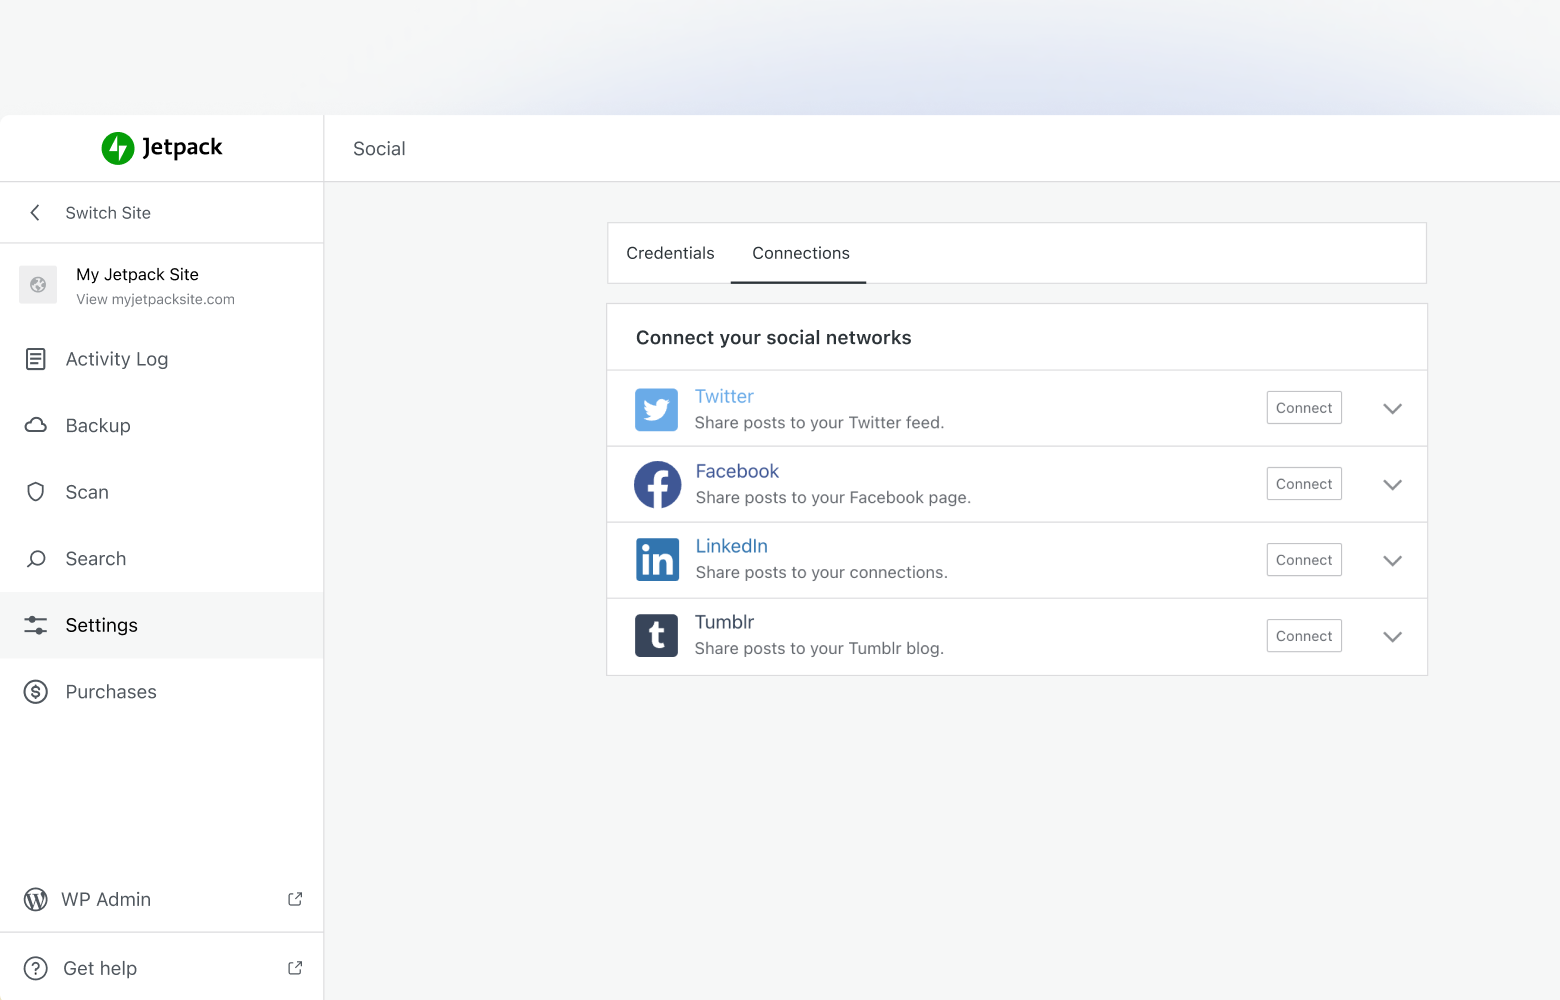
Task: Open the Connections tab
Action: (x=799, y=253)
